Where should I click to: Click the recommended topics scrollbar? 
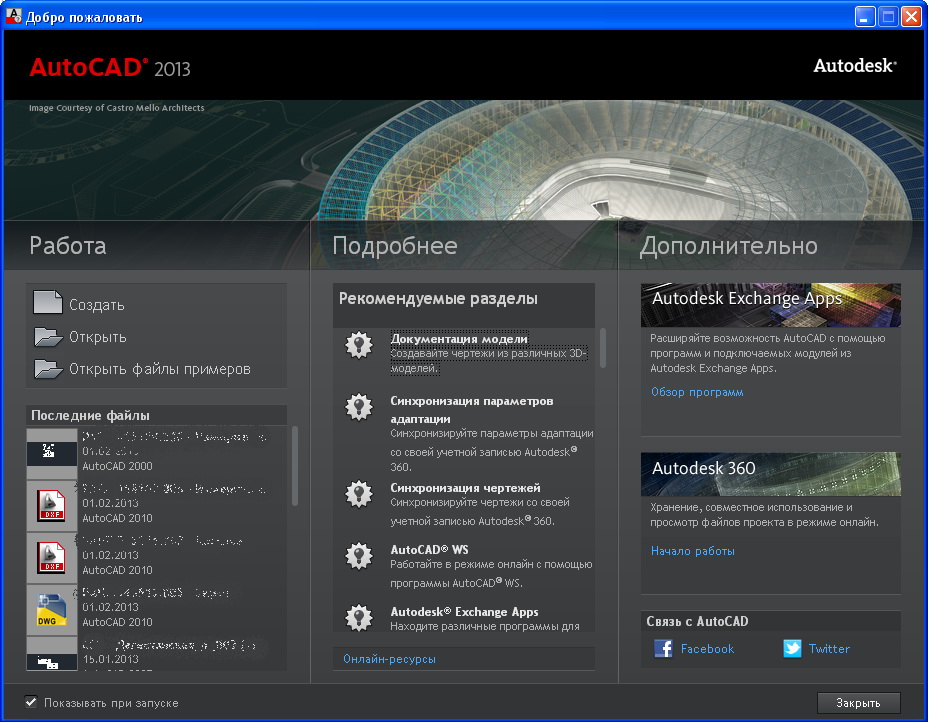point(603,348)
